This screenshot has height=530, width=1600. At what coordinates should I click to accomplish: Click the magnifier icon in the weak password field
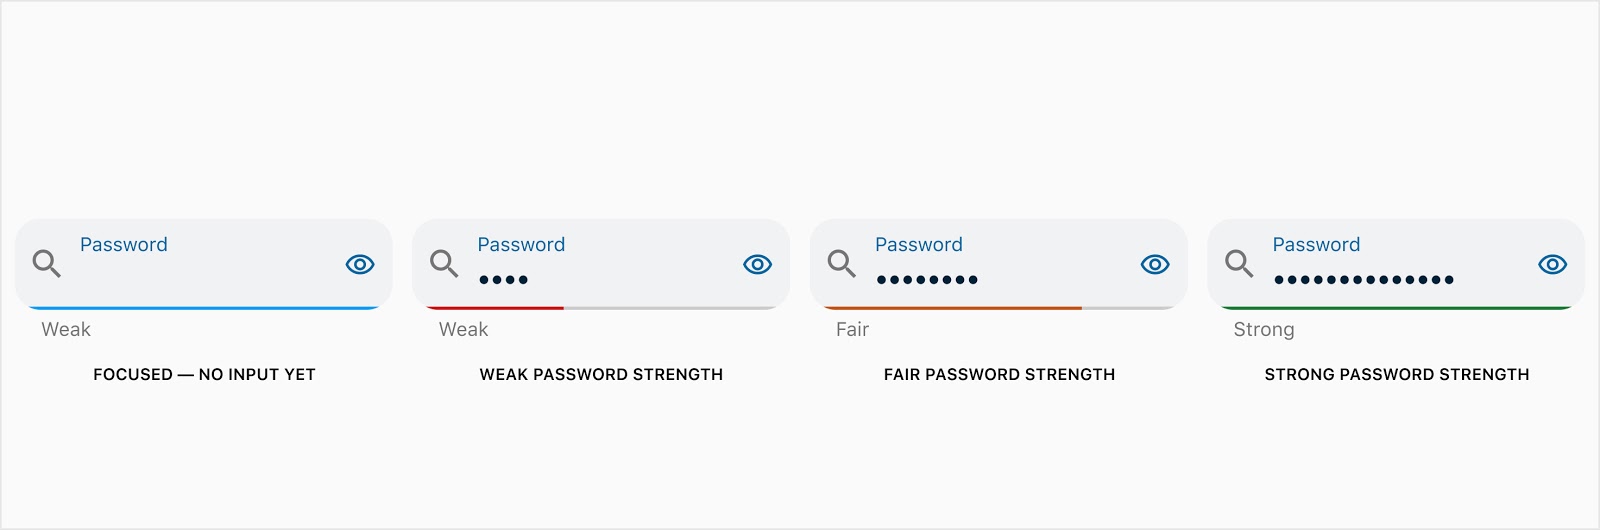[x=444, y=264]
